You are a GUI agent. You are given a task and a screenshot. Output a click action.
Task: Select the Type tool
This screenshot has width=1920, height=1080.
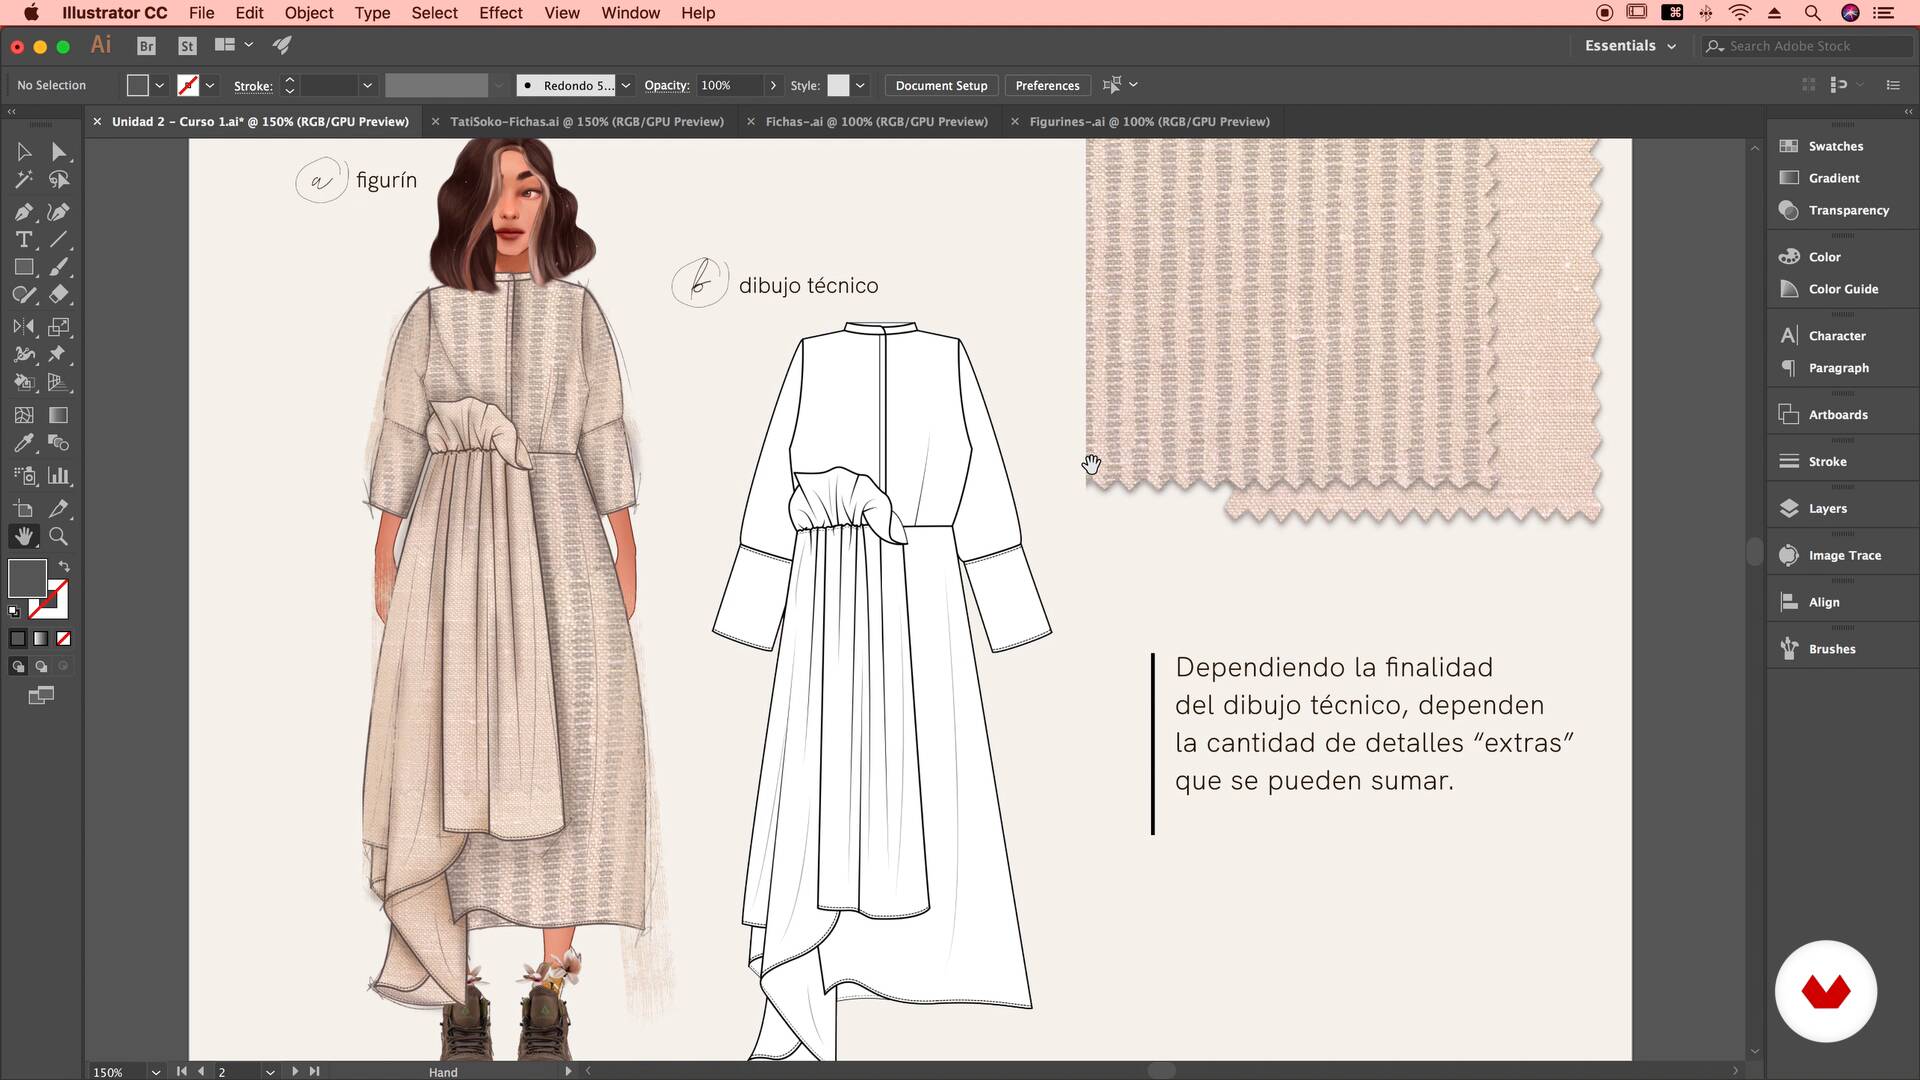(x=24, y=240)
